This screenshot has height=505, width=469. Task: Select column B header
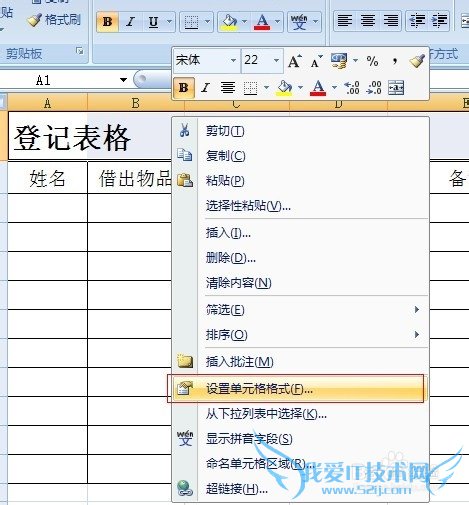point(135,103)
